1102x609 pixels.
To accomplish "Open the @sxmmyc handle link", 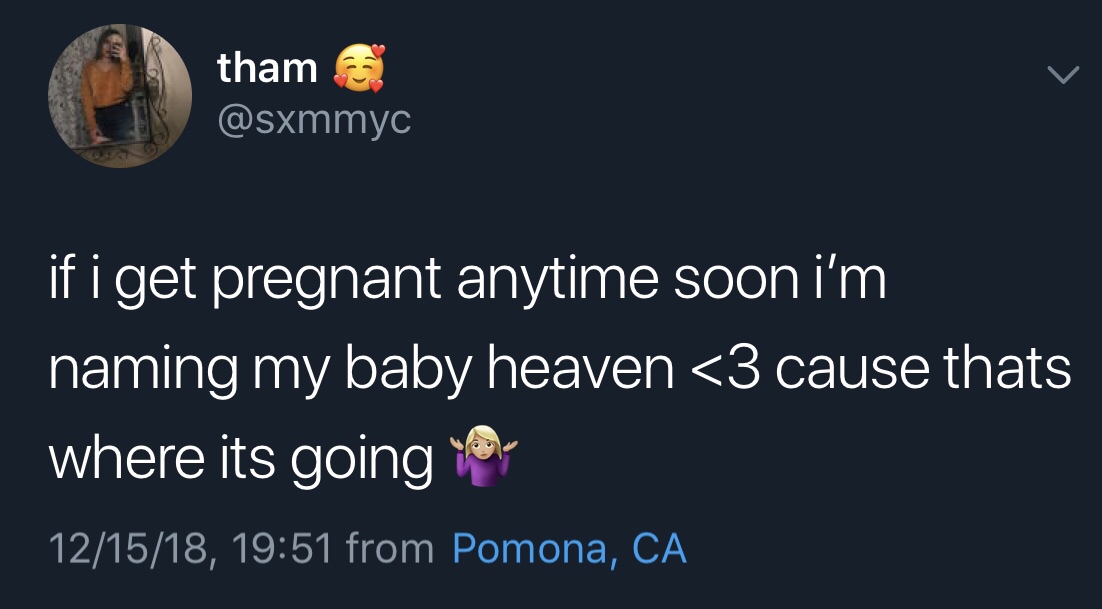I will pyautogui.click(x=314, y=121).
